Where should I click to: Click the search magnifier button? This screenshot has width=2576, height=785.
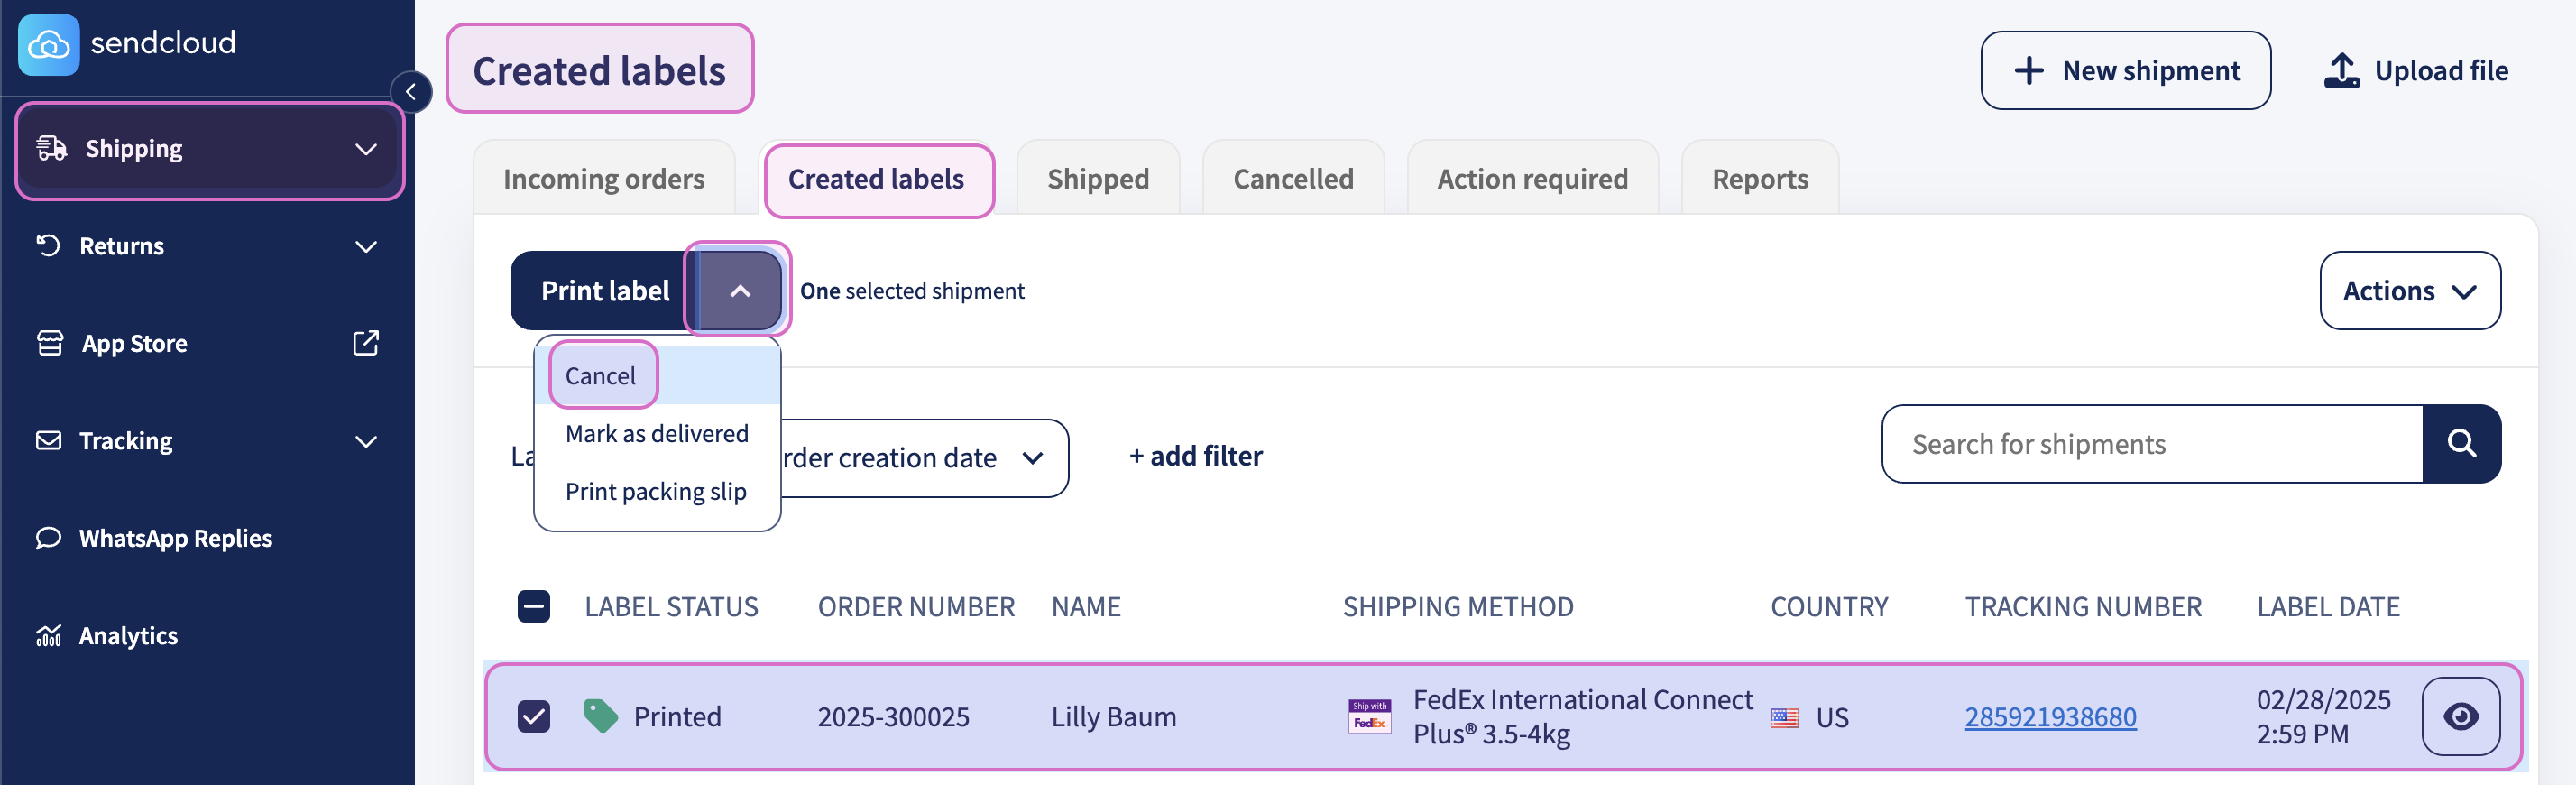tap(2461, 444)
